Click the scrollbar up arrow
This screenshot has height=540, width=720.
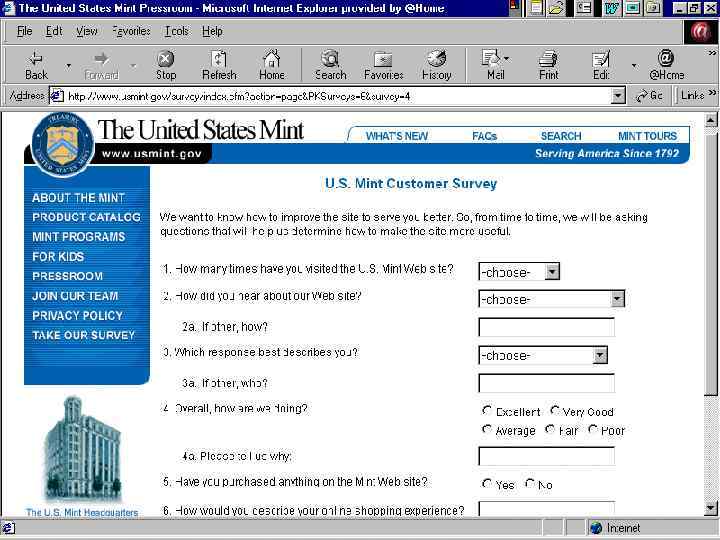pos(711,120)
